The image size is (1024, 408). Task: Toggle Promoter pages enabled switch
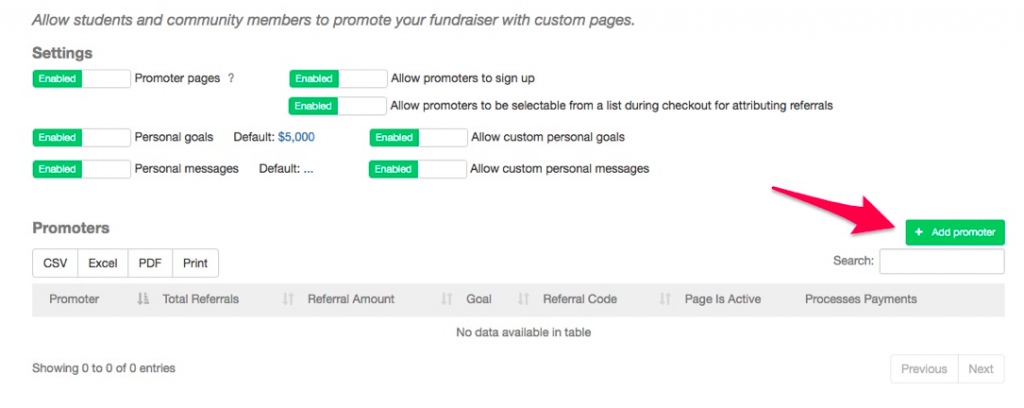tap(82, 79)
